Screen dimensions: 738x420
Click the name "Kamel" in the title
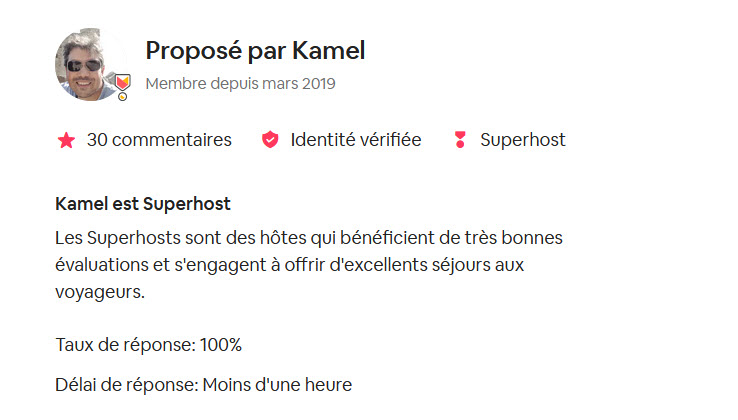coord(331,50)
